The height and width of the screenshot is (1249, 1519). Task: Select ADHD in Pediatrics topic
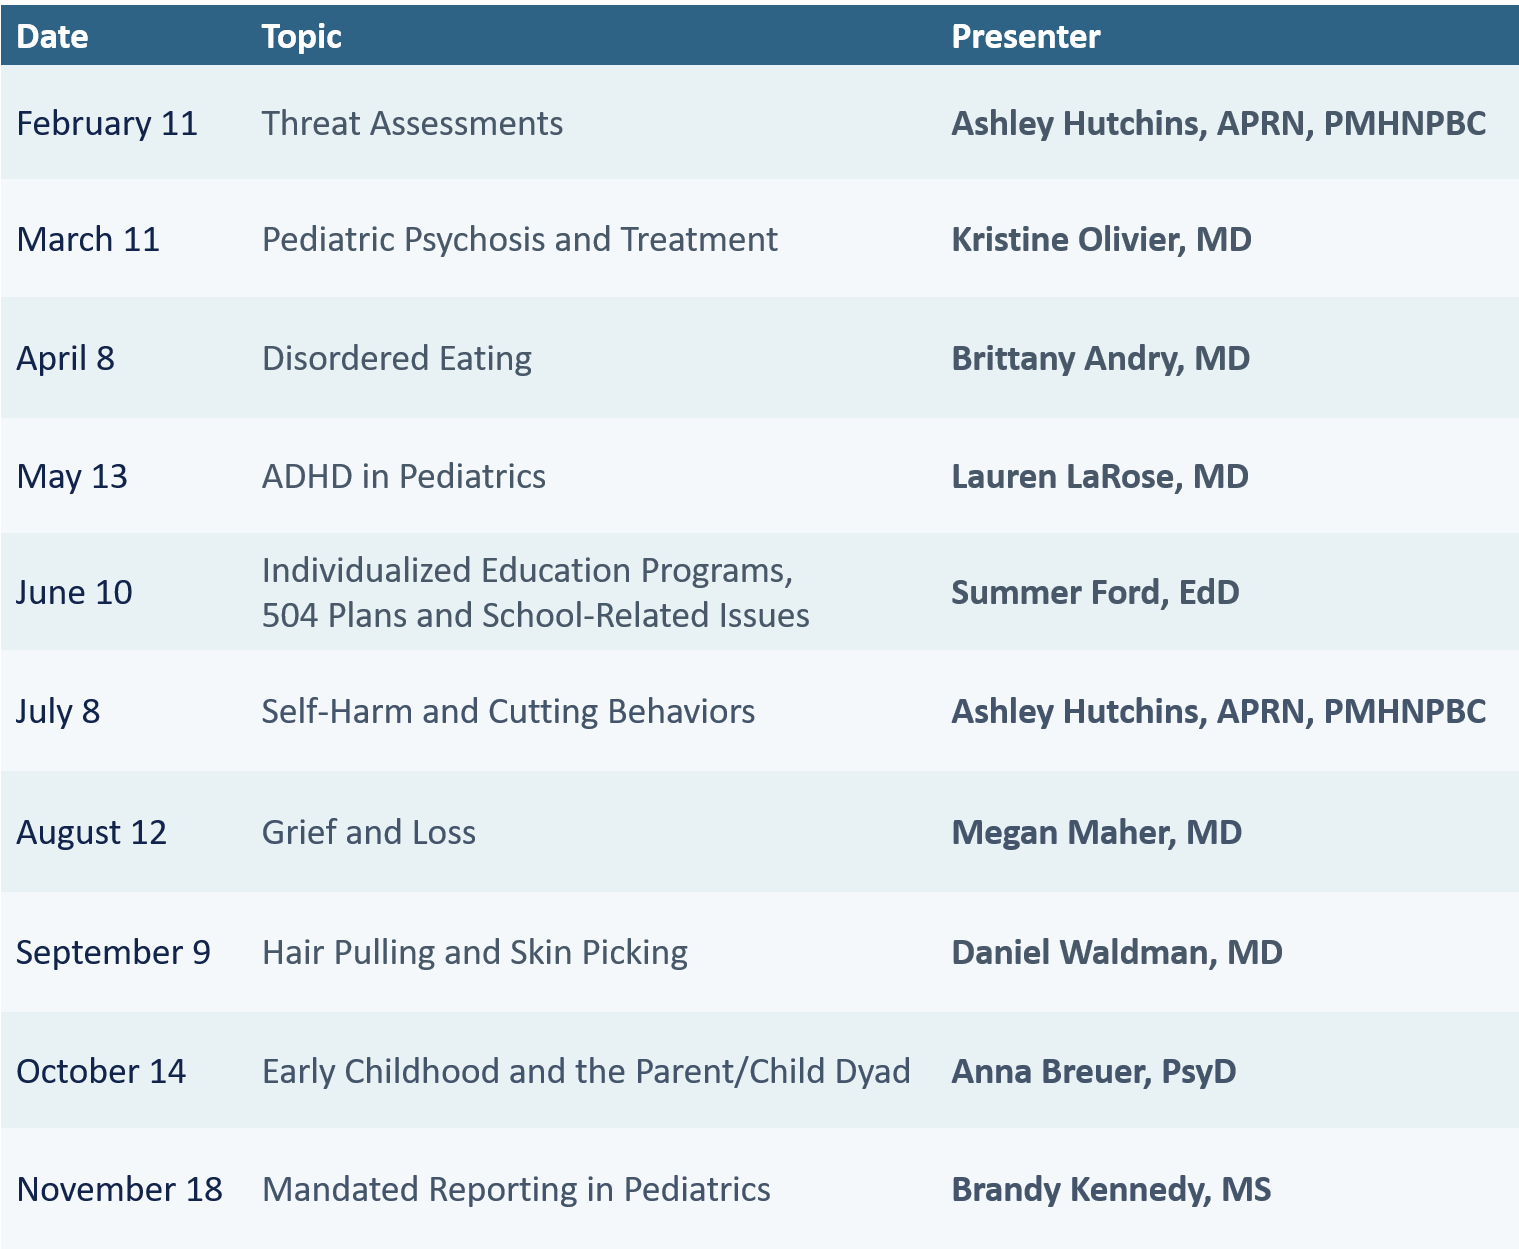(x=403, y=477)
